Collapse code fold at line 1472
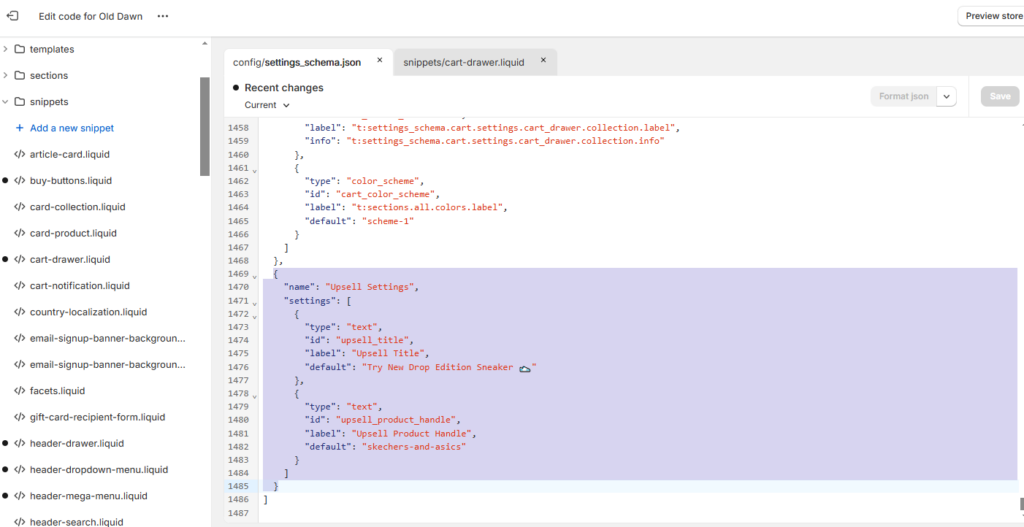The width and height of the screenshot is (1024, 527). tap(254, 316)
